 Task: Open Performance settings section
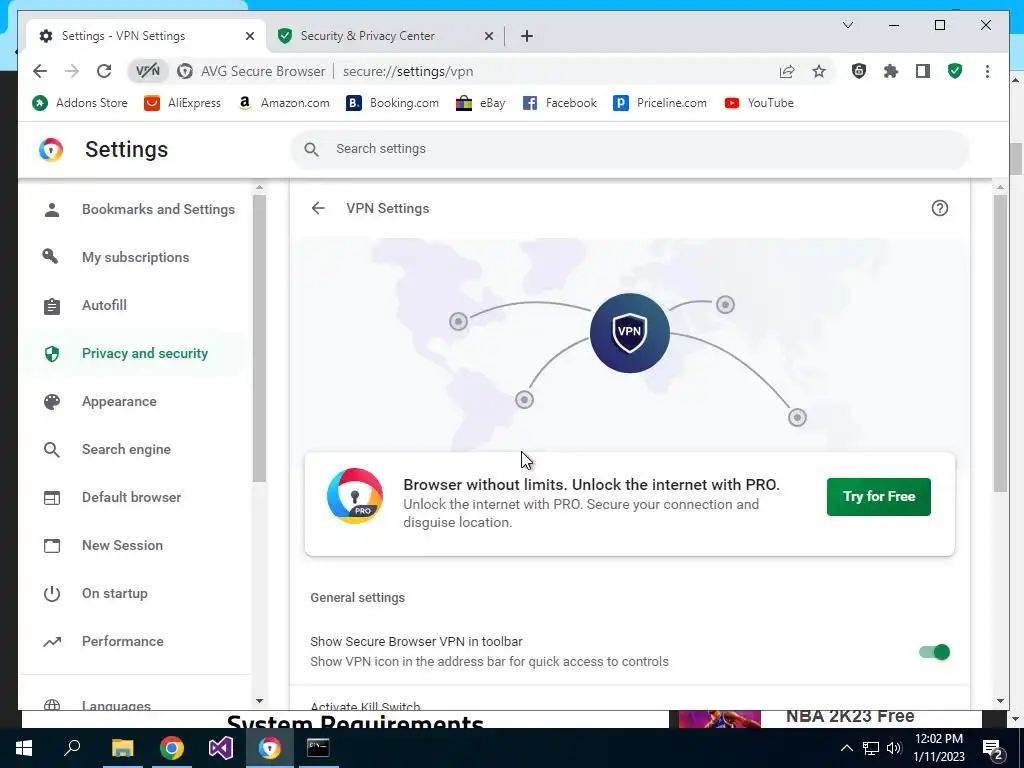point(136,641)
